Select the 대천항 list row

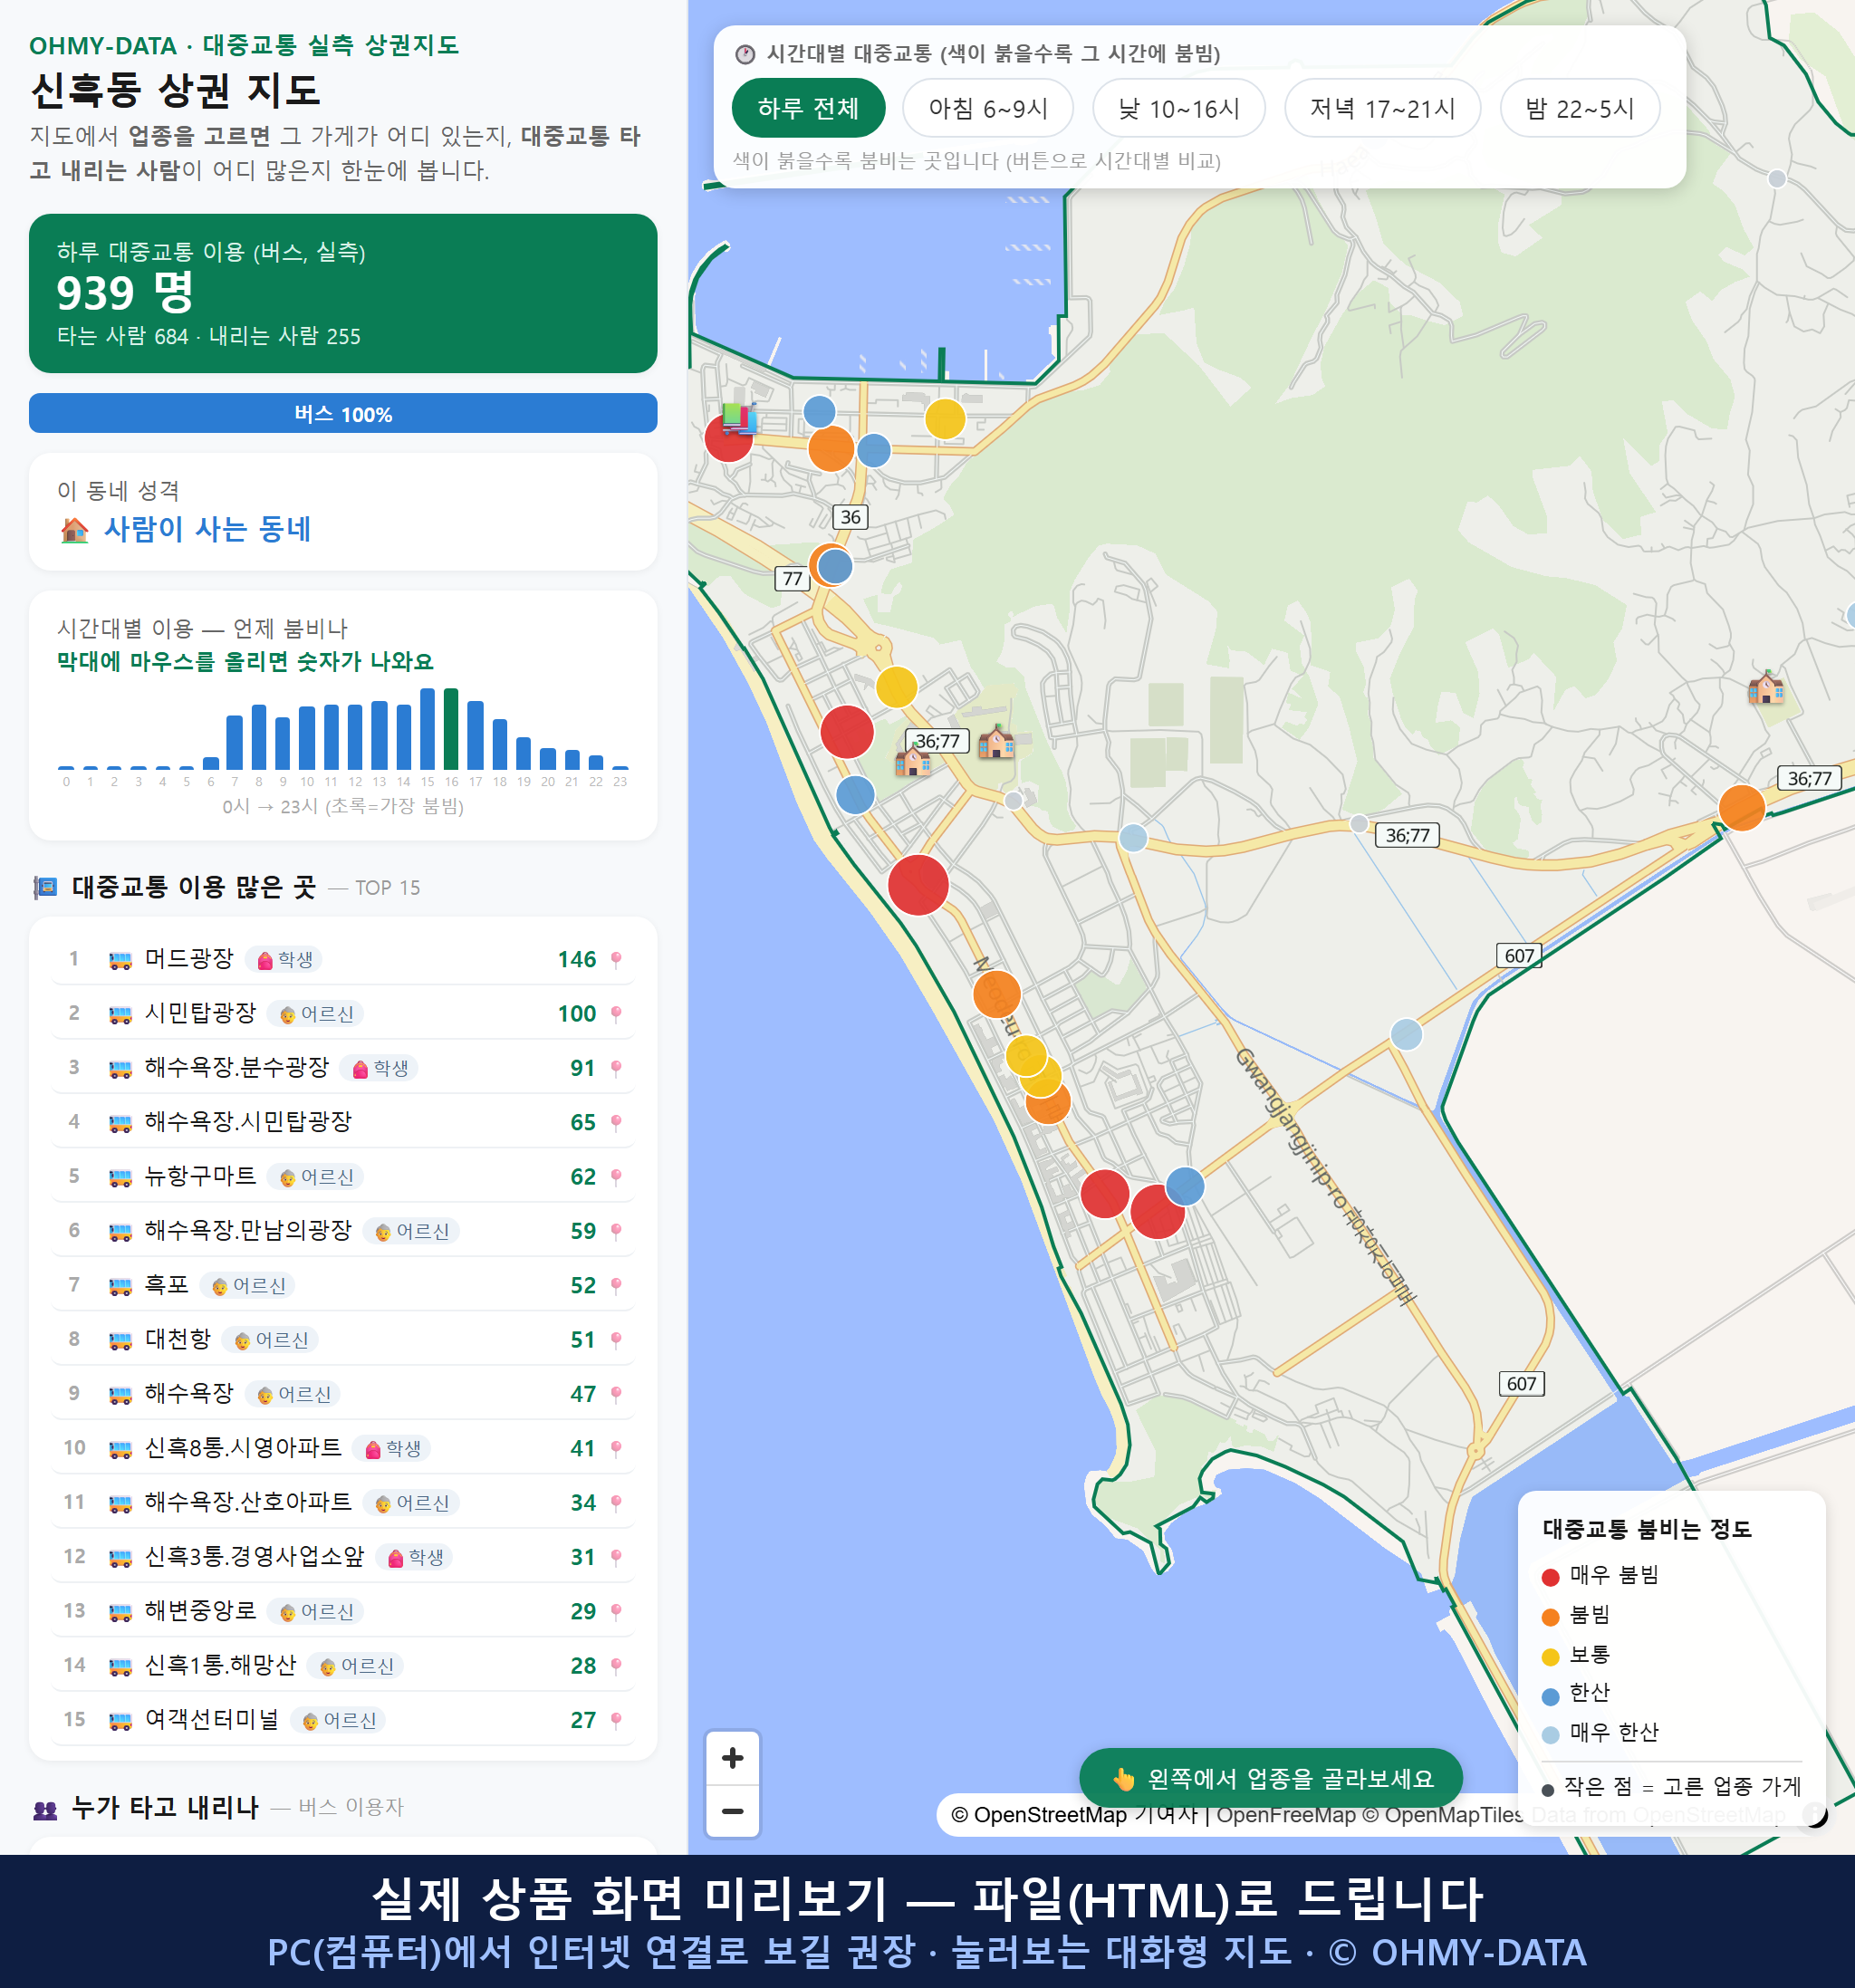click(x=343, y=1339)
